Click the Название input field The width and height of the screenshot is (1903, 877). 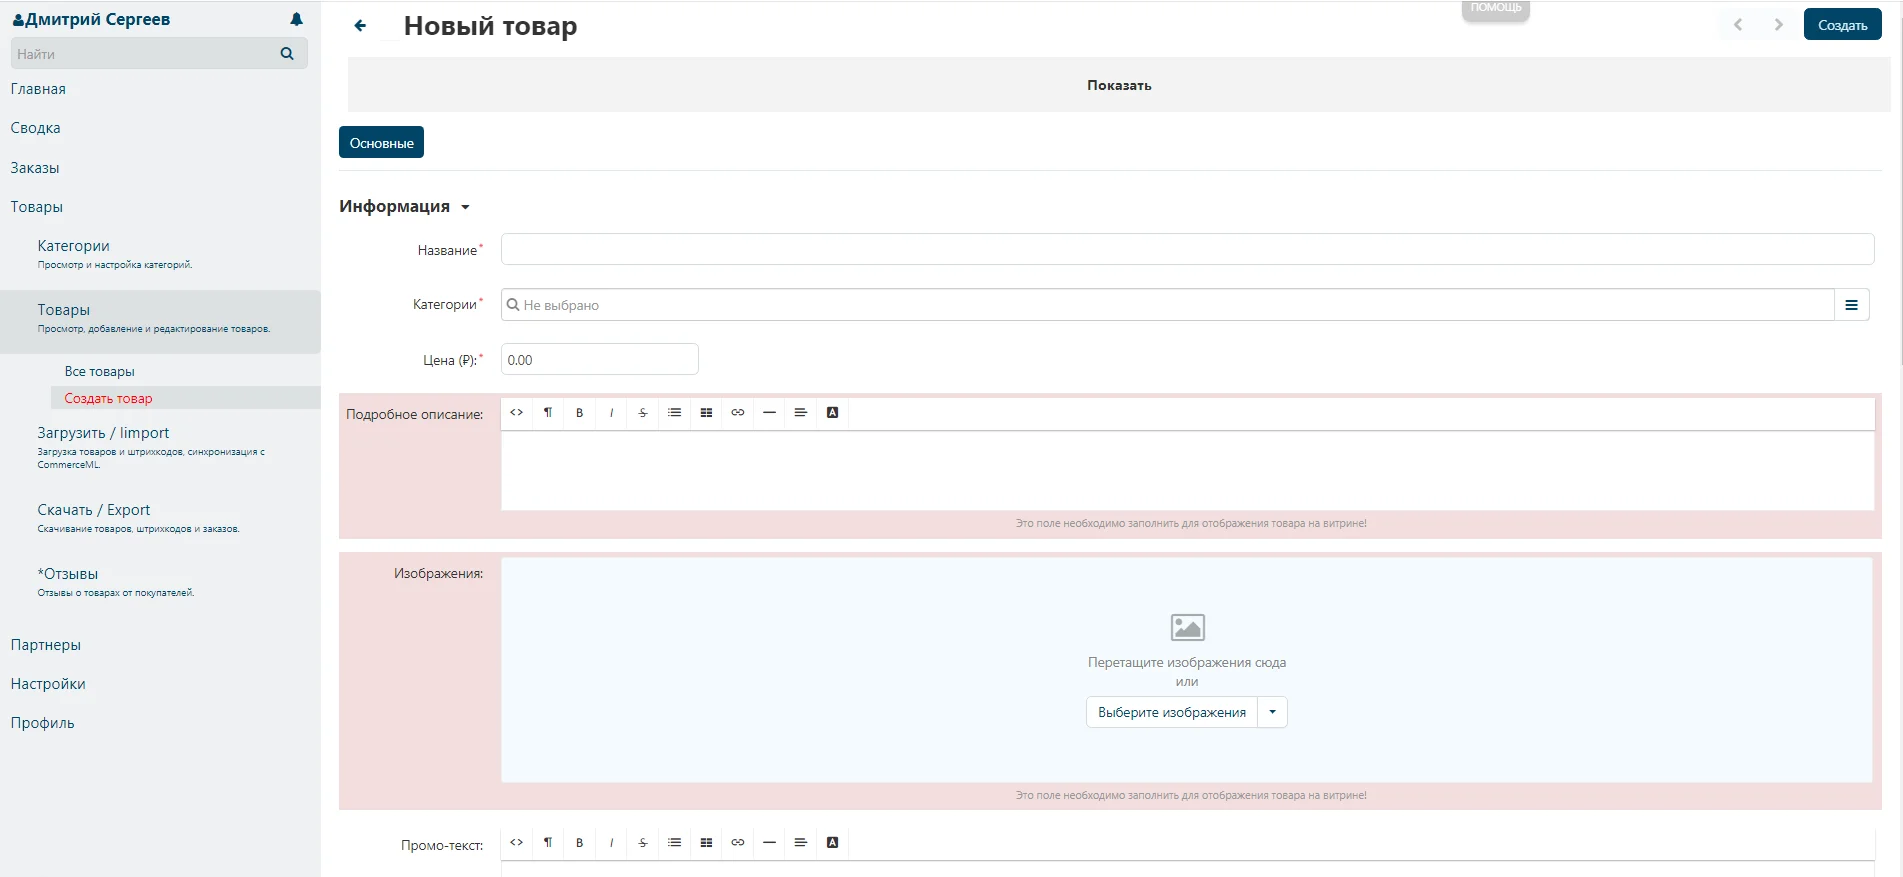pyautogui.click(x=1187, y=249)
